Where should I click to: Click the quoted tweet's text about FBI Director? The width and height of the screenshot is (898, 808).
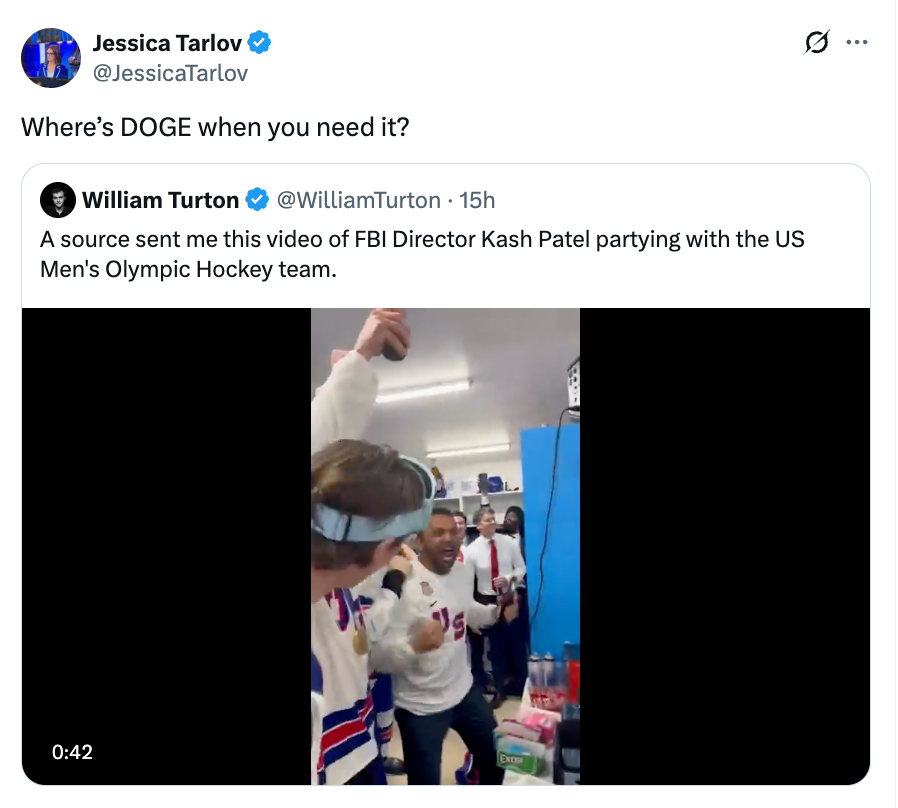(420, 251)
